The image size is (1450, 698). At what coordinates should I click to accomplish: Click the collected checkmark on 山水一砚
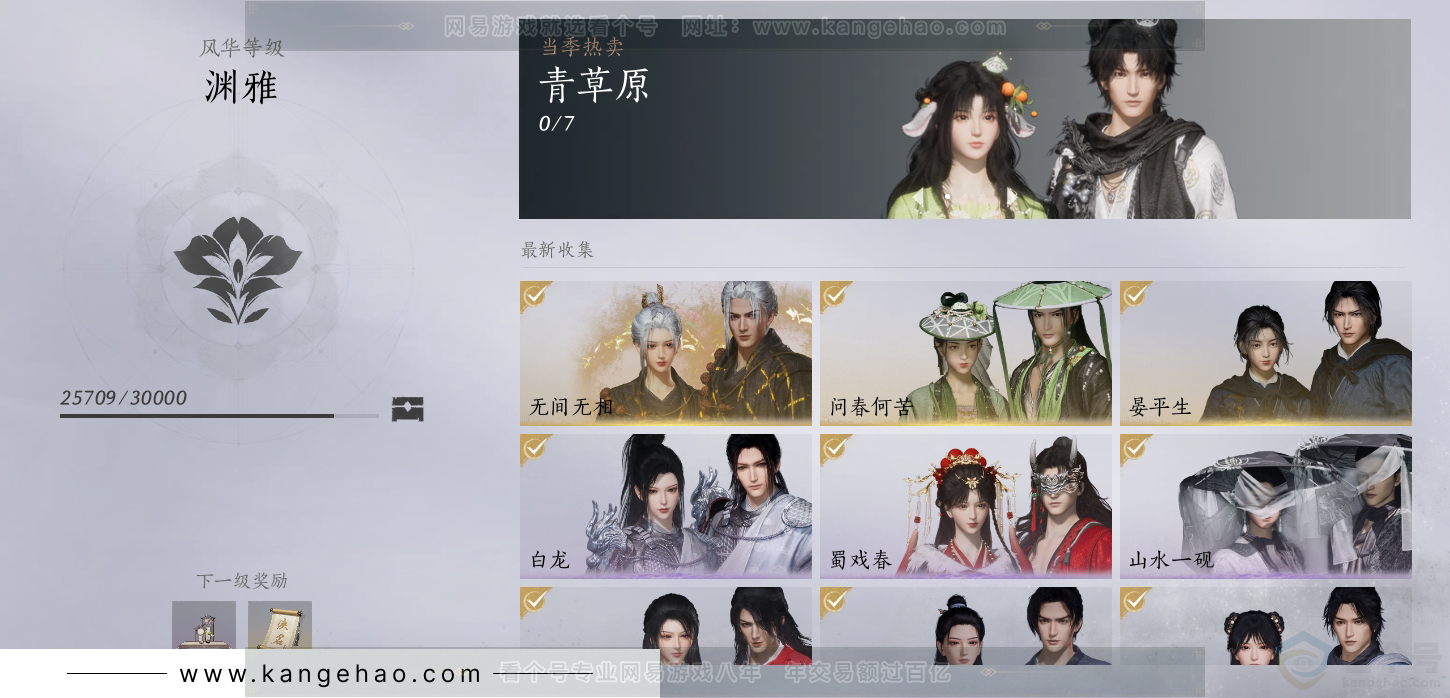1136,448
